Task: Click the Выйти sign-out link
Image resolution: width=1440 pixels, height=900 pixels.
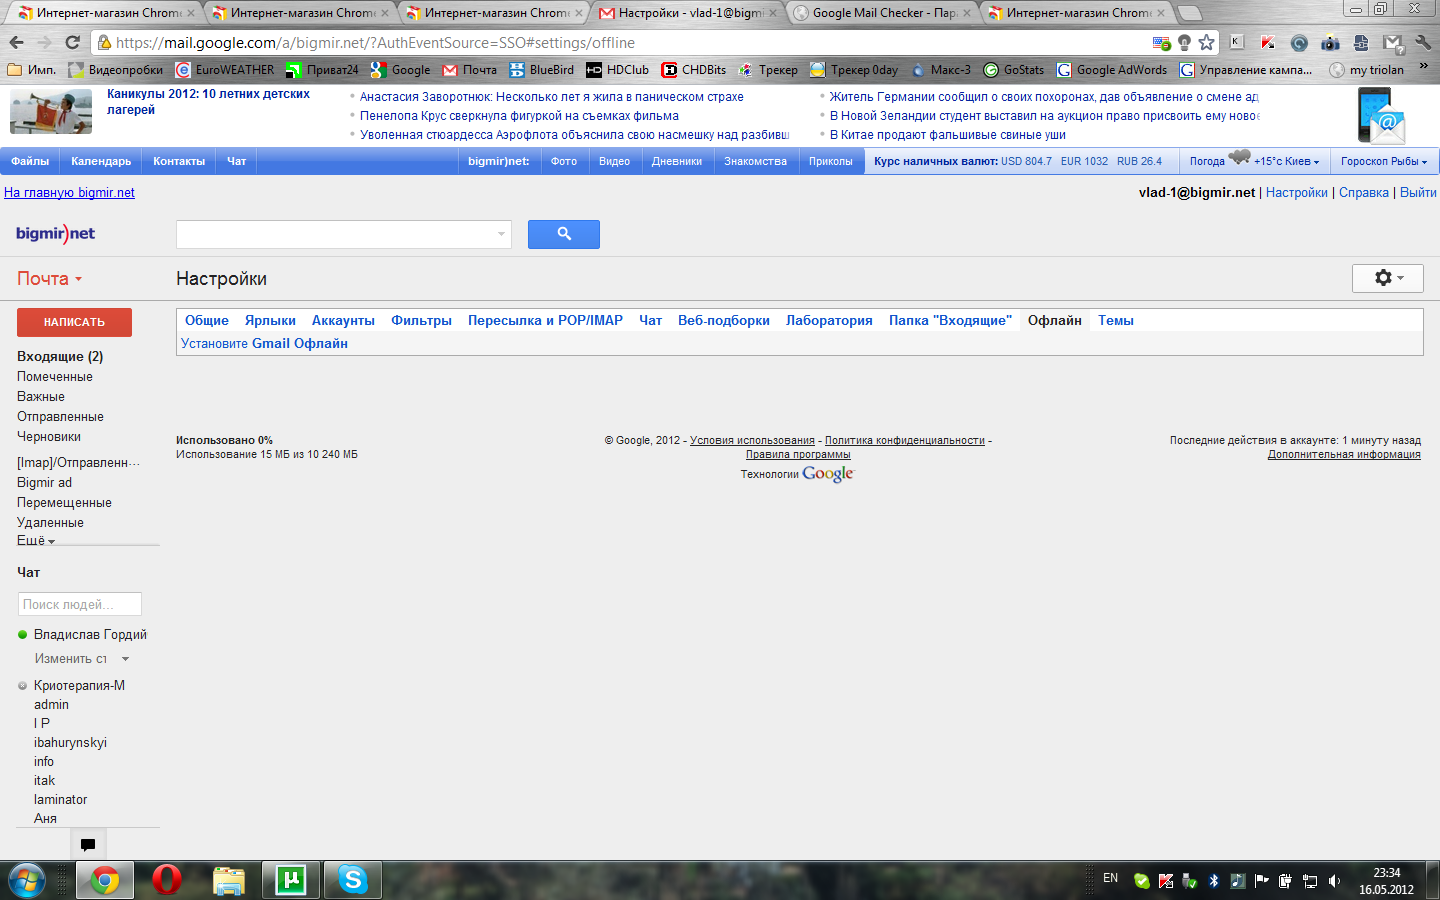Action: (x=1418, y=192)
